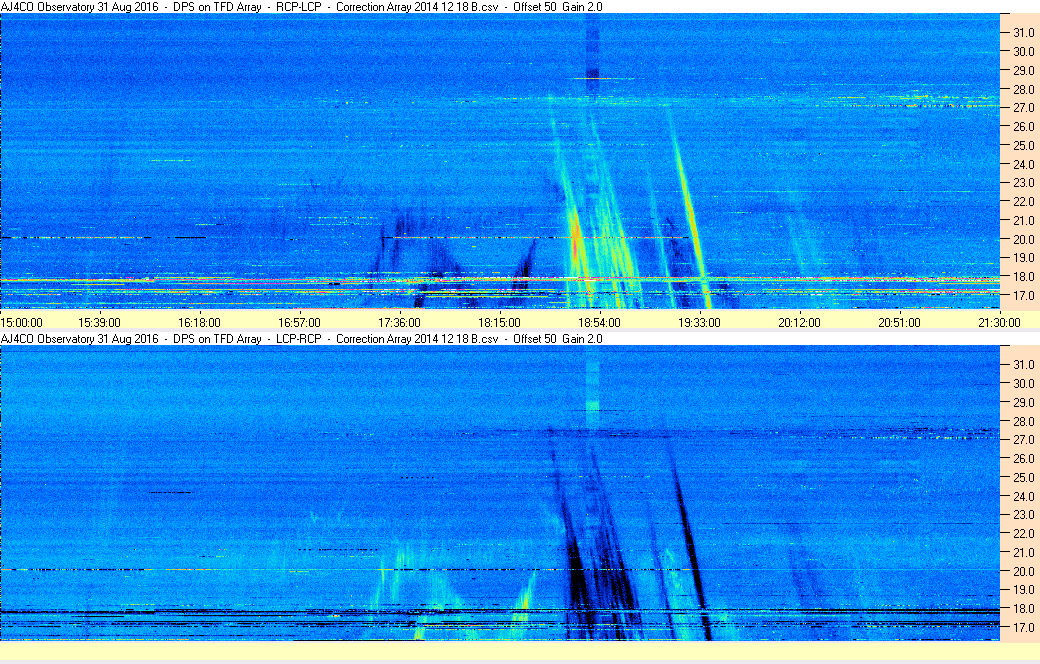Image resolution: width=1040 pixels, height=664 pixels.
Task: Click 23.0 on the RCP-LCP frequency axis
Action: [x=1023, y=182]
